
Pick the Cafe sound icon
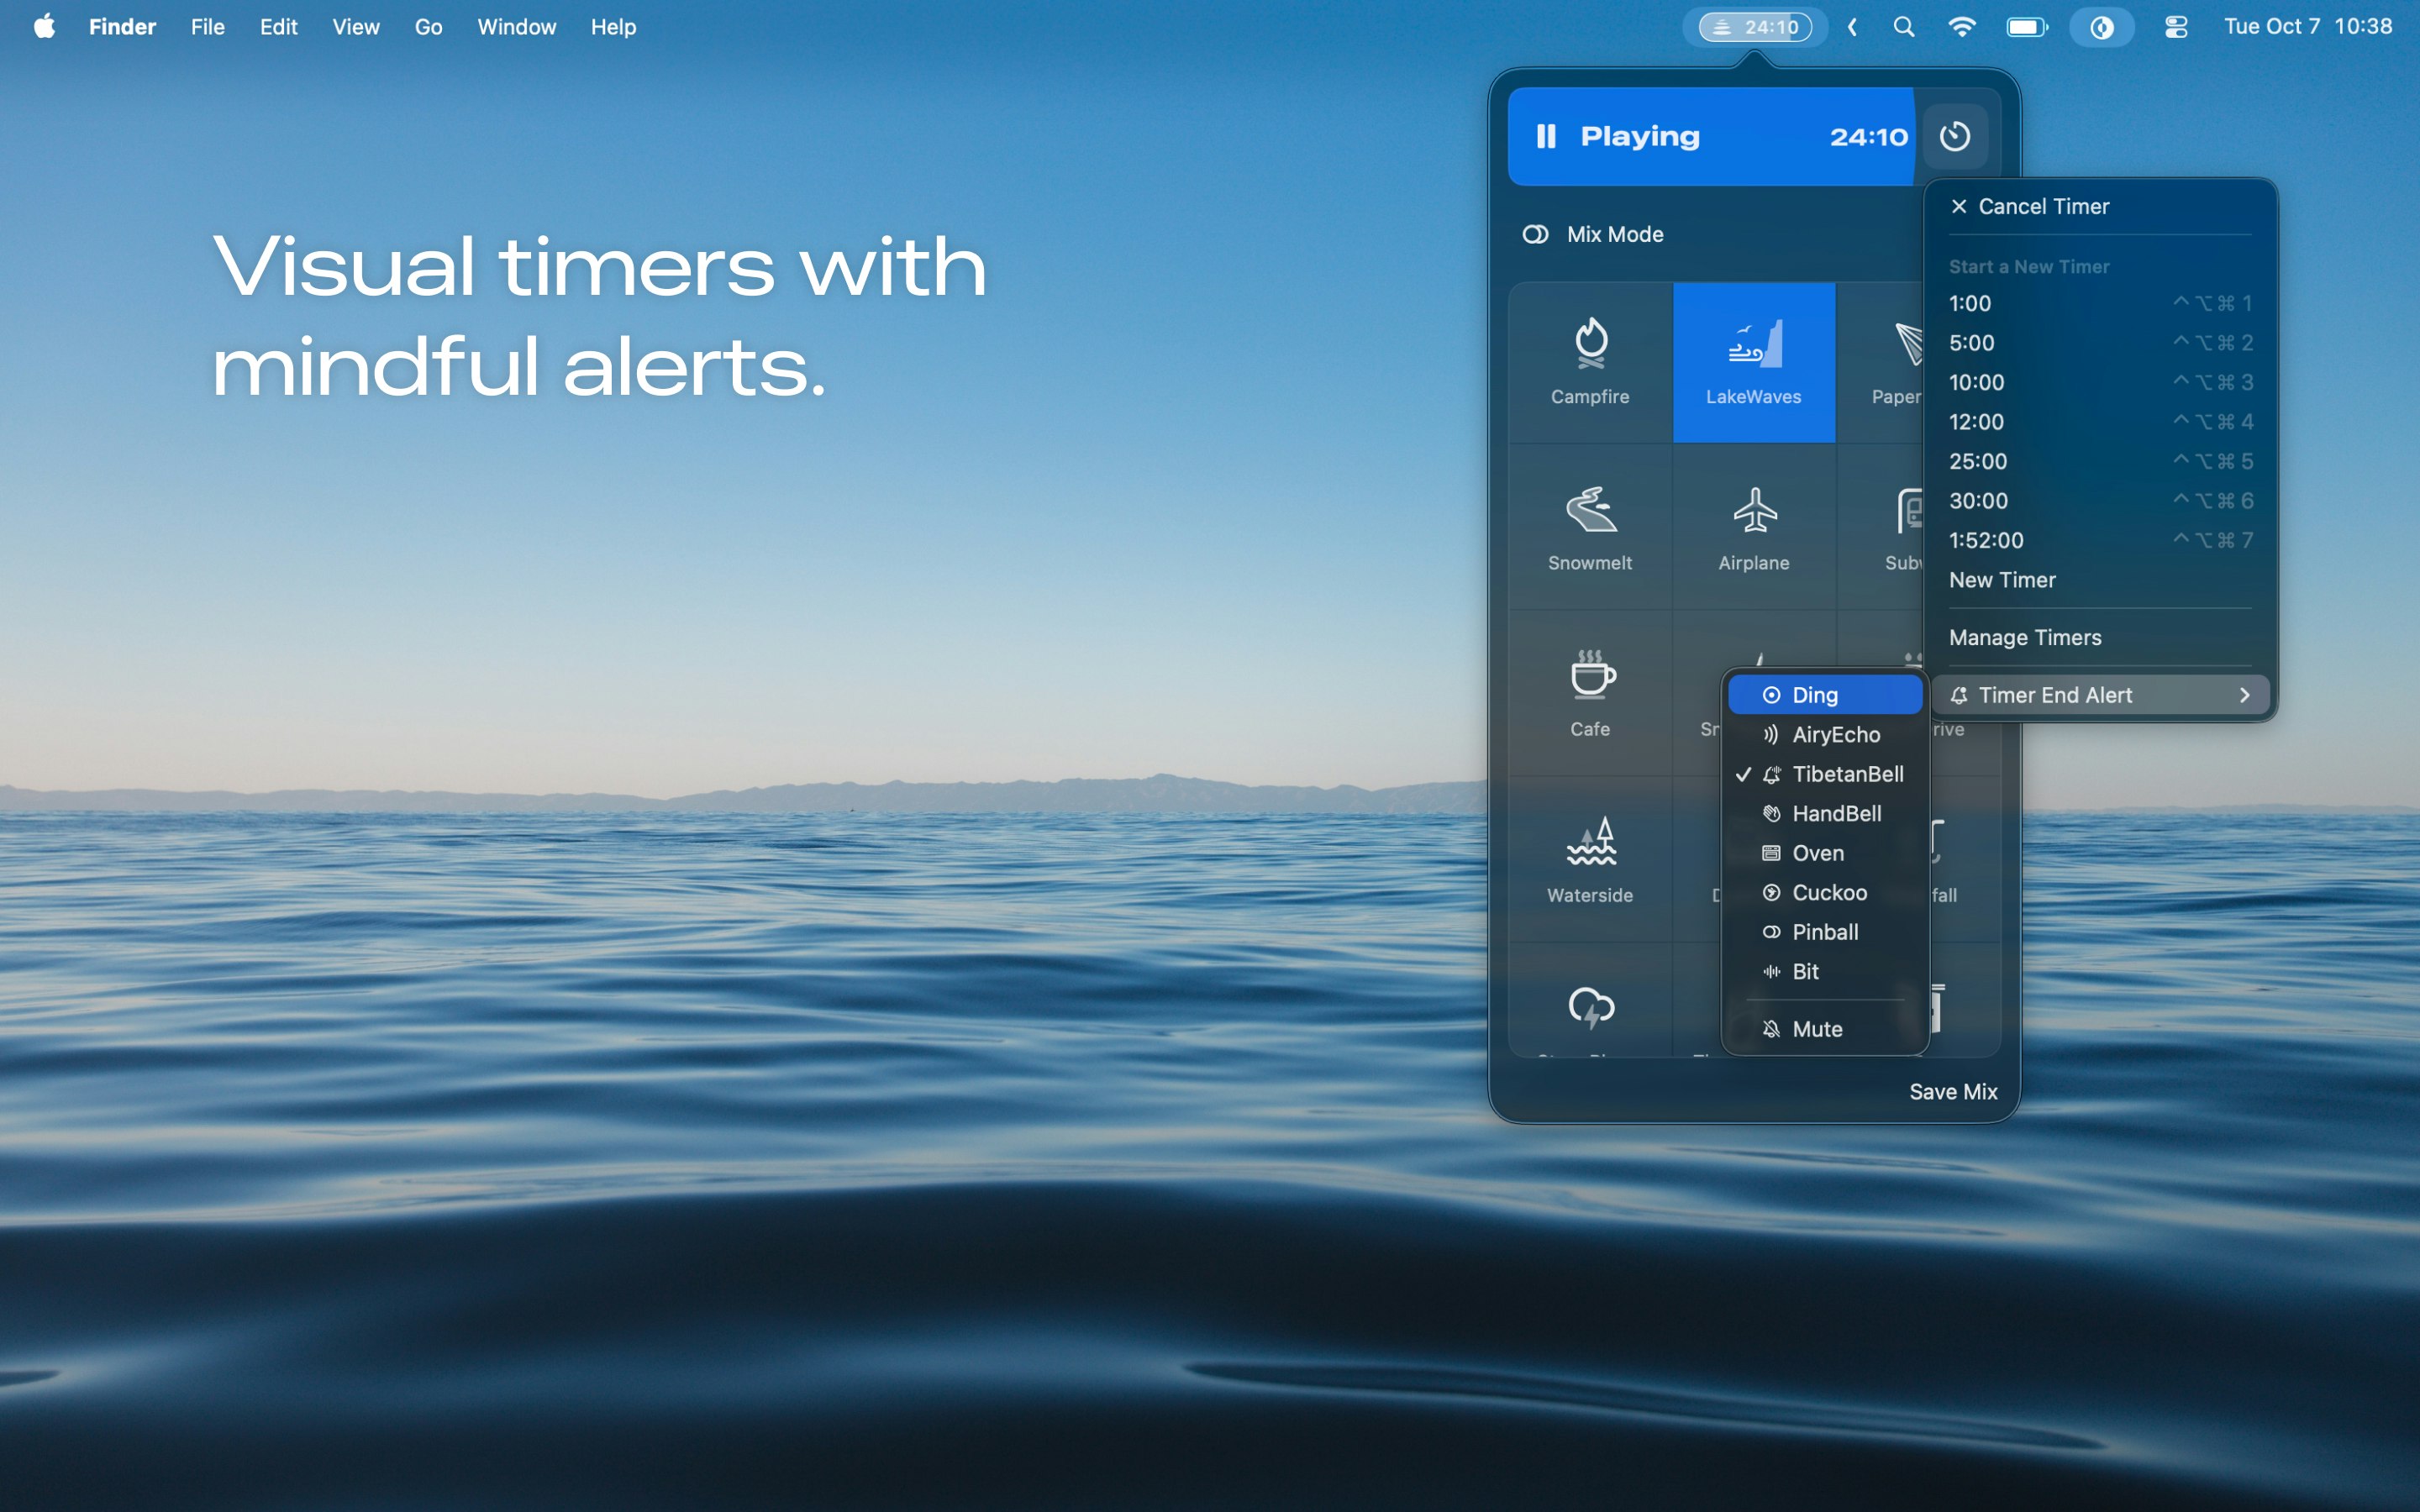click(1590, 675)
